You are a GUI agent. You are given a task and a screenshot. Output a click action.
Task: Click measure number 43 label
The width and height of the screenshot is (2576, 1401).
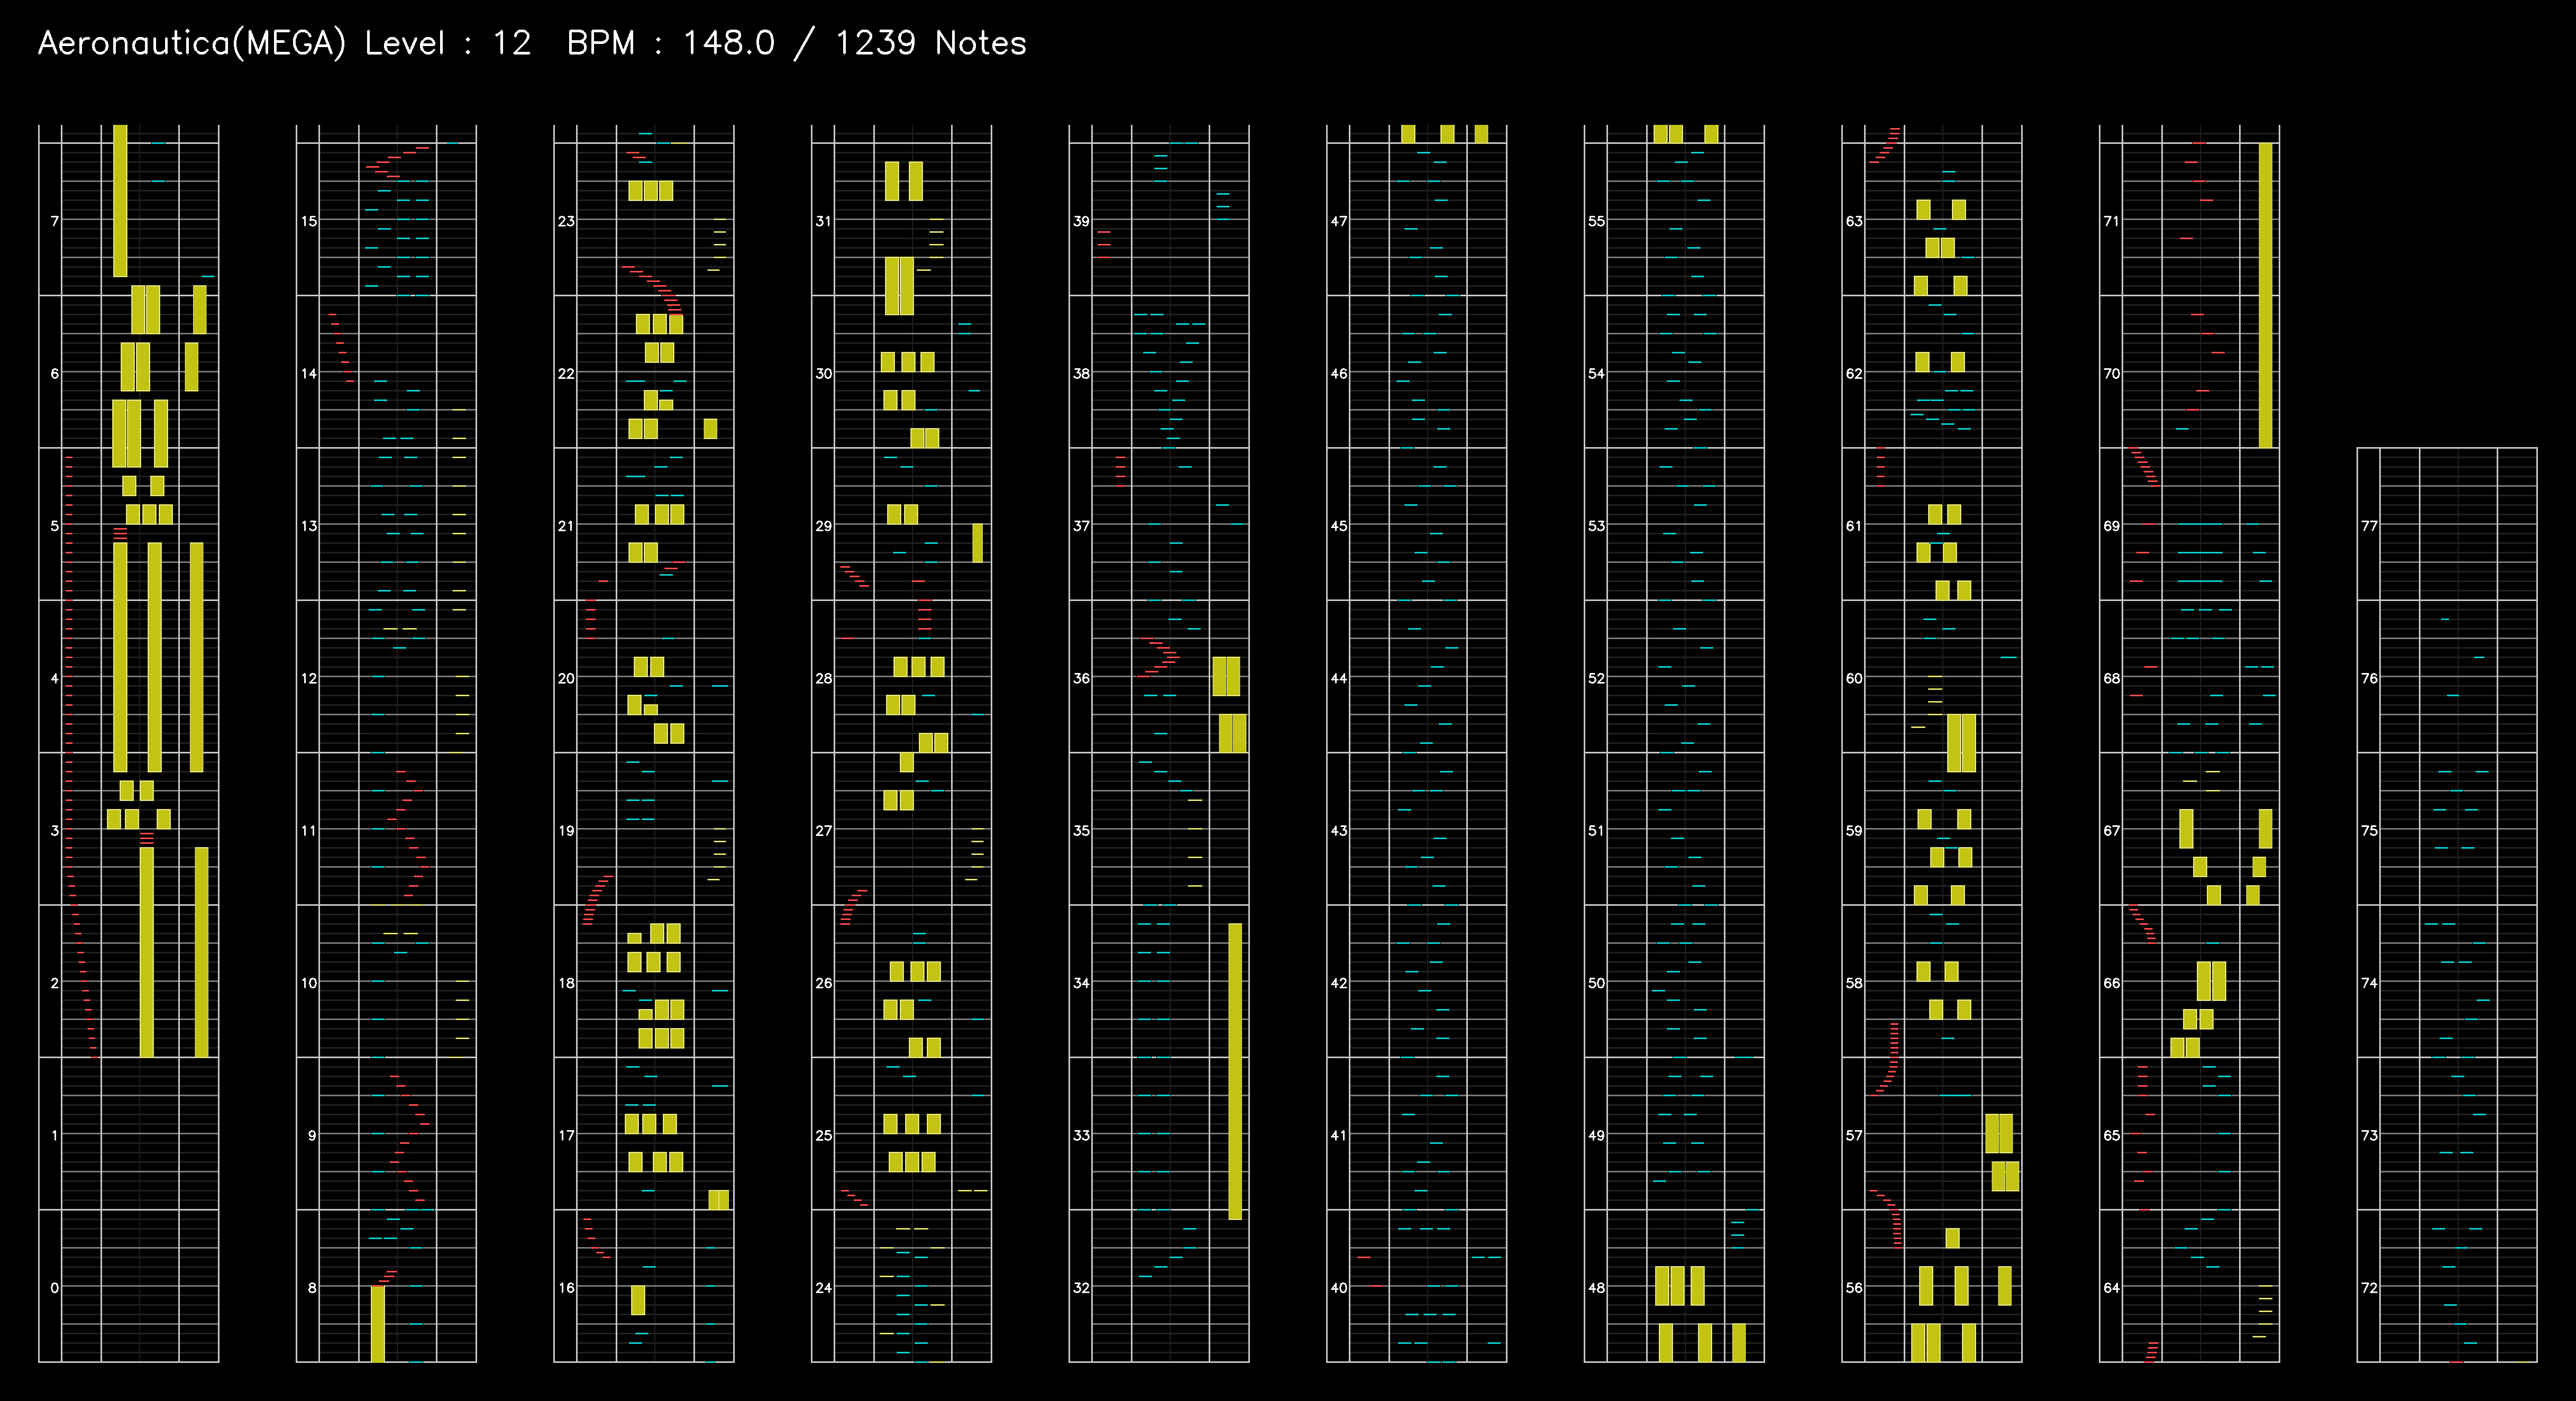1339,831
